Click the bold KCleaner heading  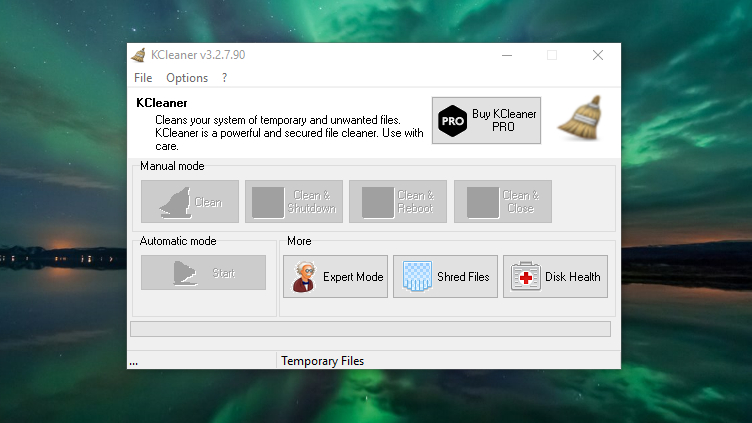pyautogui.click(x=162, y=103)
